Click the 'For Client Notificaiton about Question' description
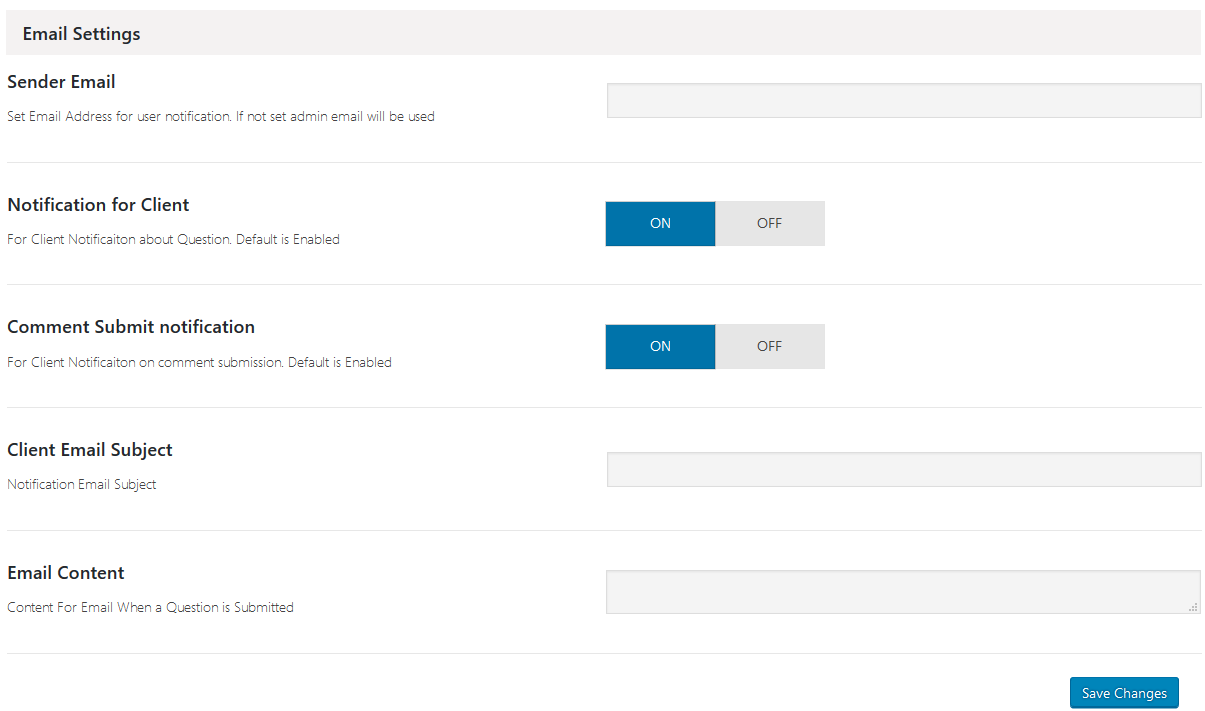The height and width of the screenshot is (711, 1205). pyautogui.click(x=173, y=240)
